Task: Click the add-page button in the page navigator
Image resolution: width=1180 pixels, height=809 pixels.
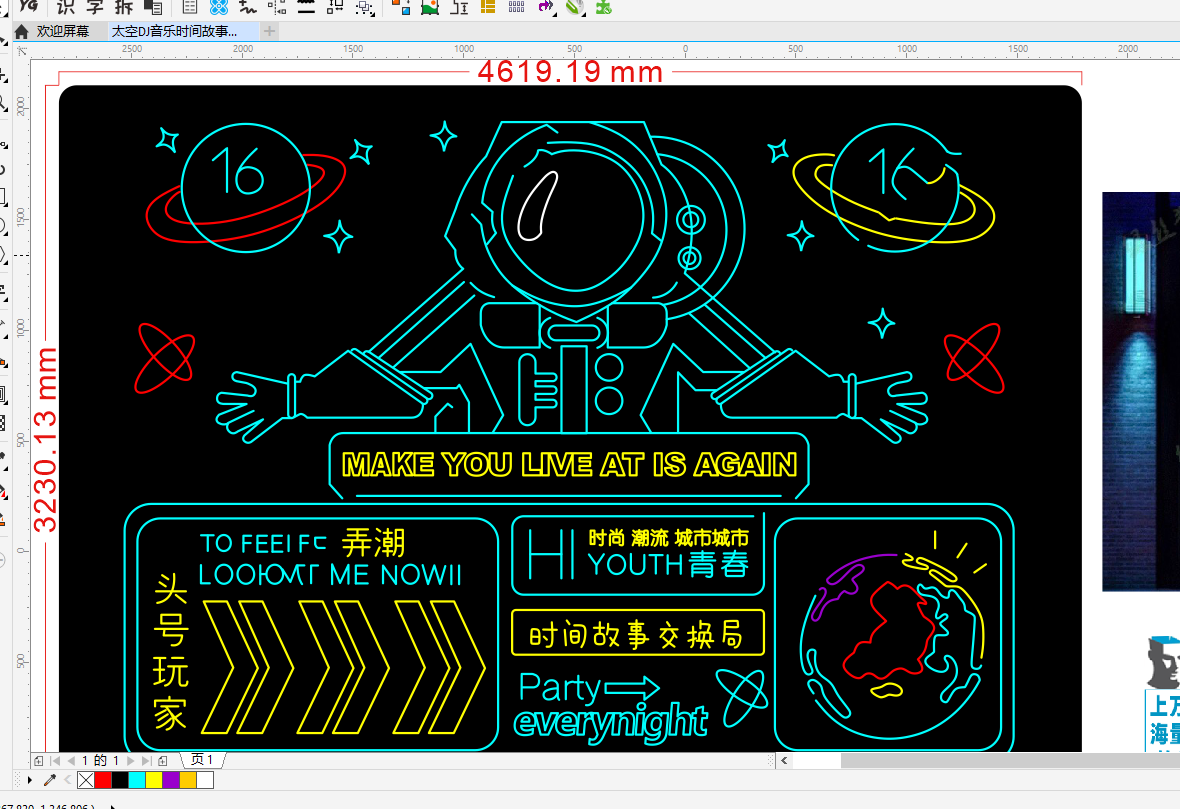Action: (38, 760)
